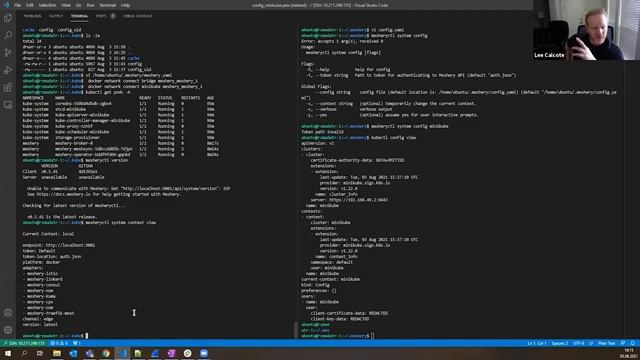Open the Run and Debug view
Image resolution: width=640 pixels, height=360 pixels.
[x=8, y=70]
